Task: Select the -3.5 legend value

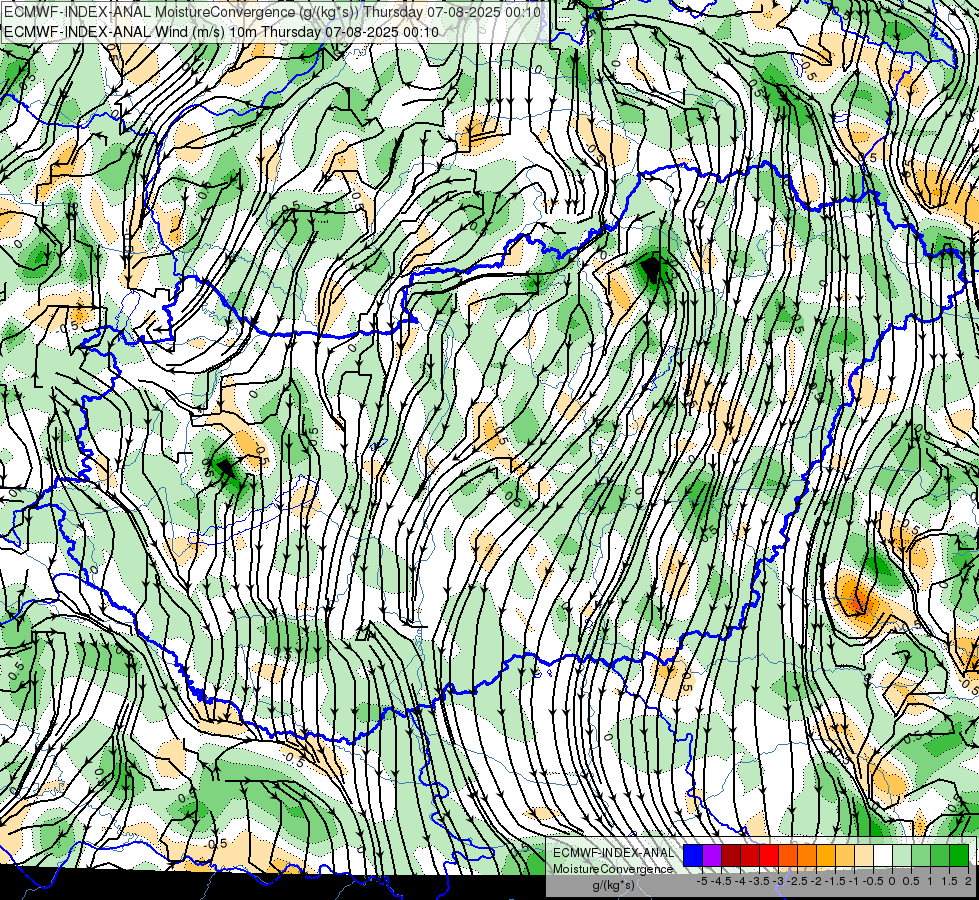Action: point(759,881)
